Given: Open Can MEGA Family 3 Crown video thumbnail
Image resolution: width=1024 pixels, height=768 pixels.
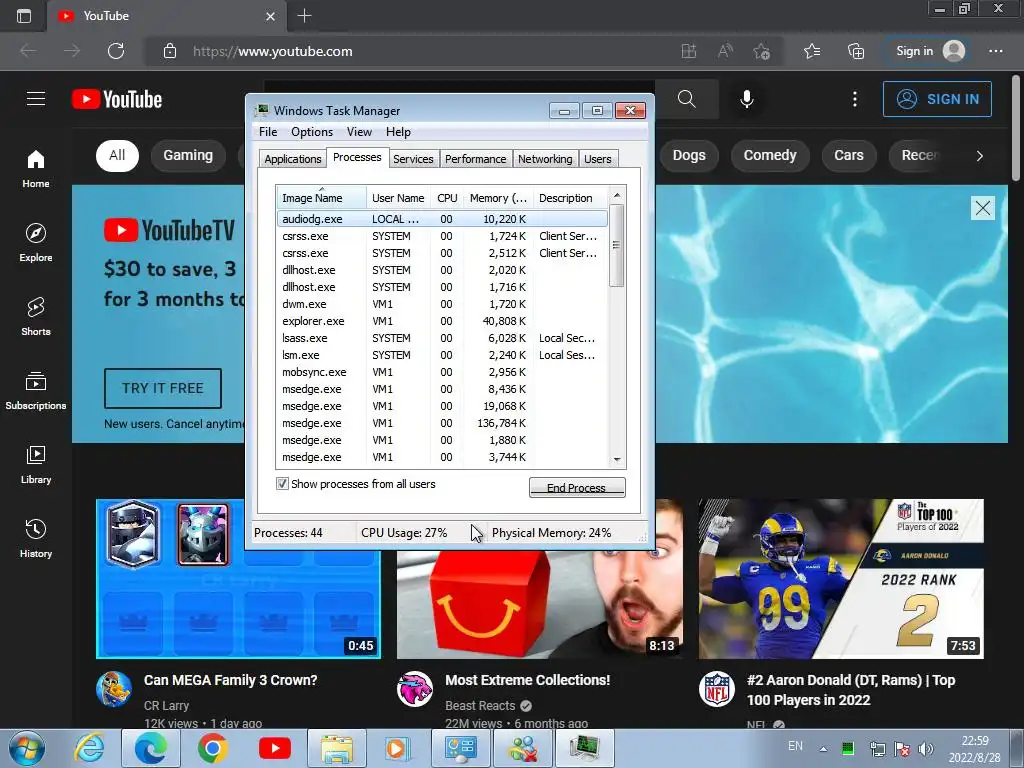Looking at the screenshot, I should coord(238,579).
